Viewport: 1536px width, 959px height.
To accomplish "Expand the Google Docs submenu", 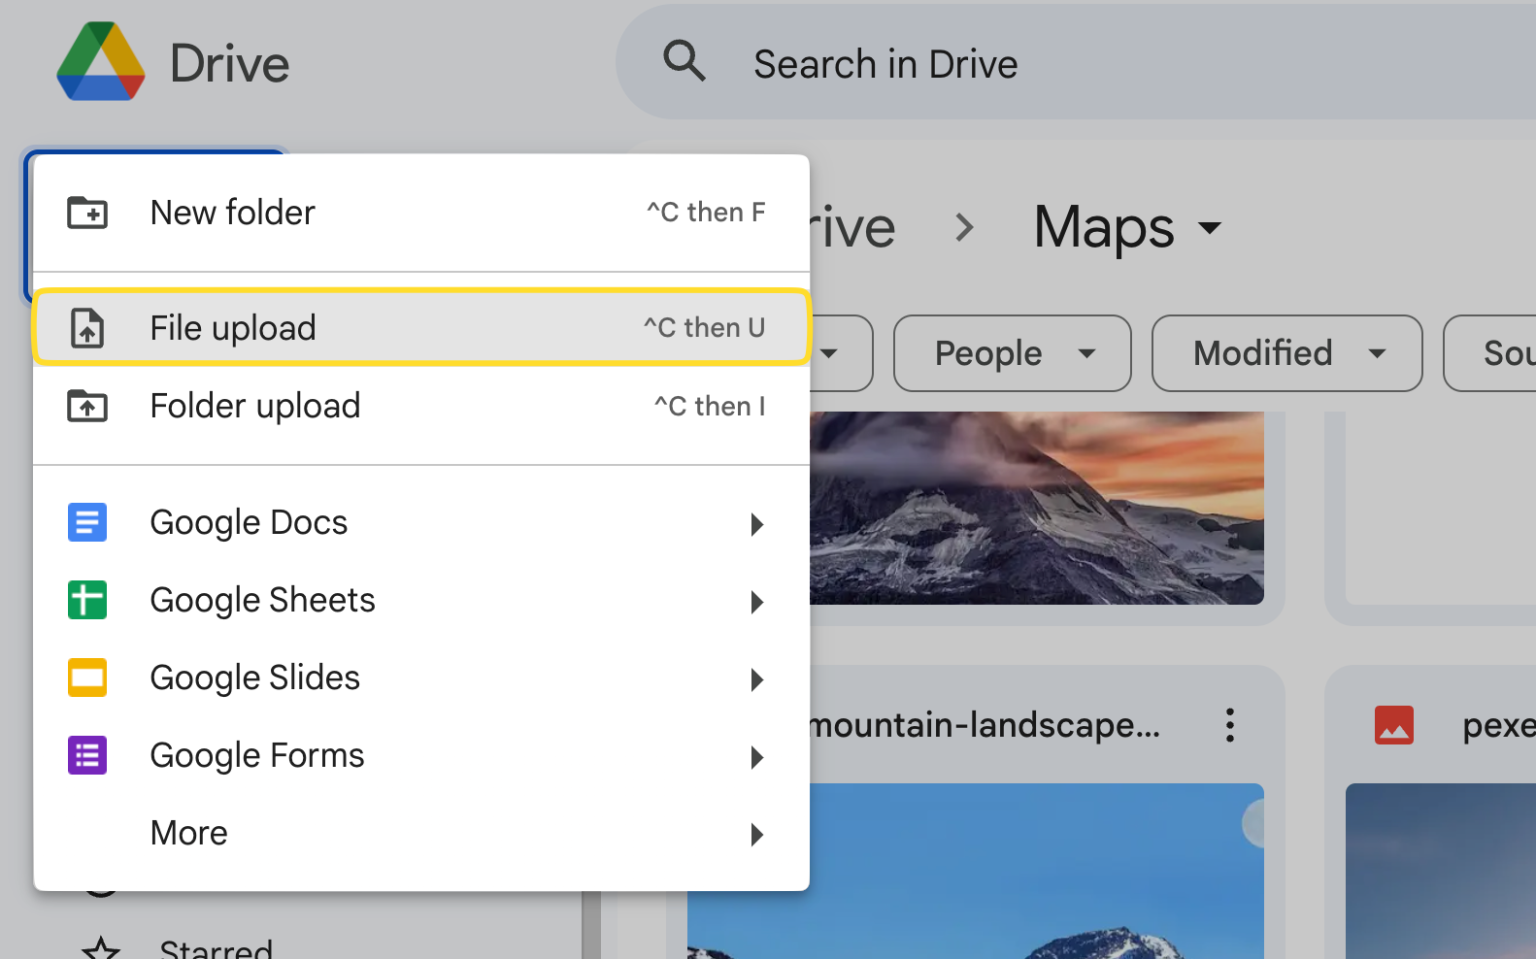I will click(757, 524).
